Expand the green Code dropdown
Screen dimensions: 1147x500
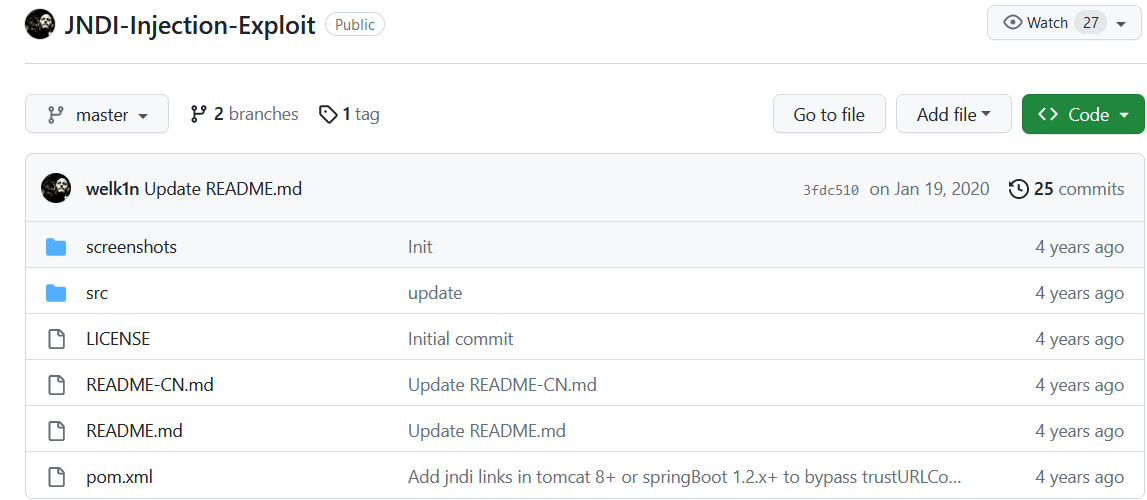(1083, 114)
